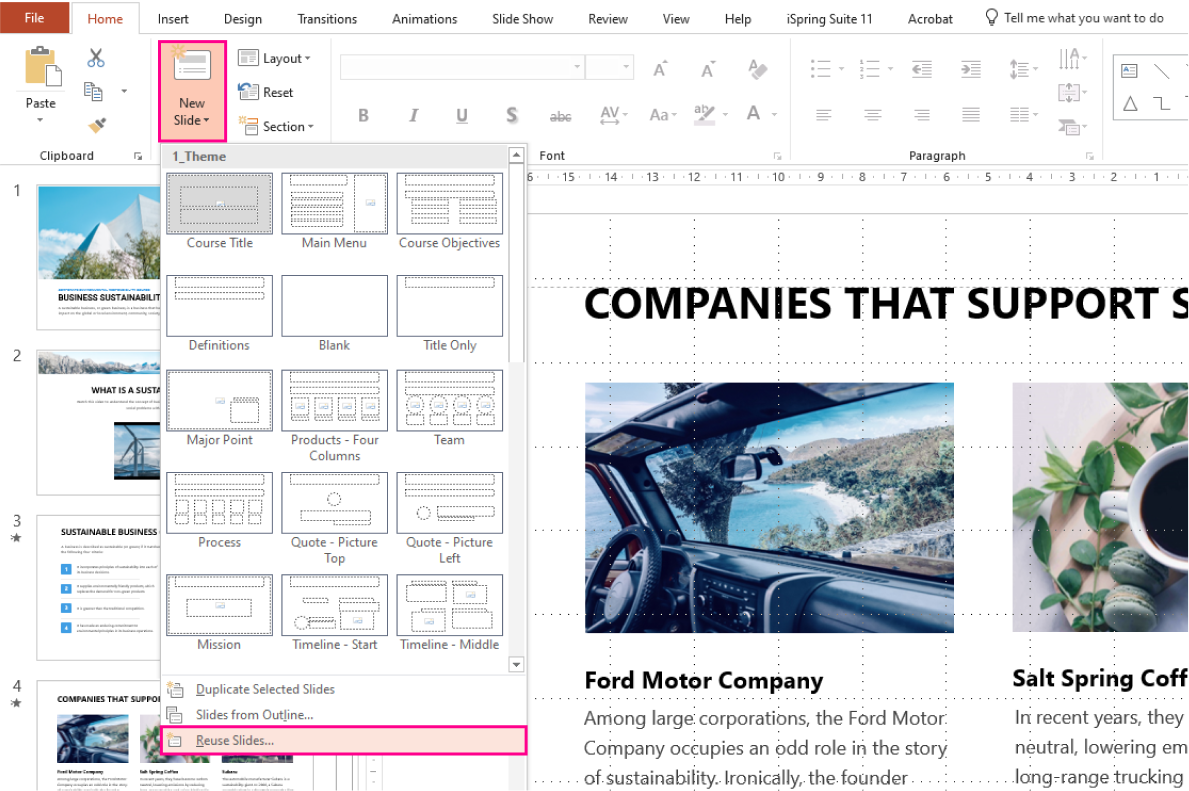Open Bullets list dropdown arrow

point(842,69)
